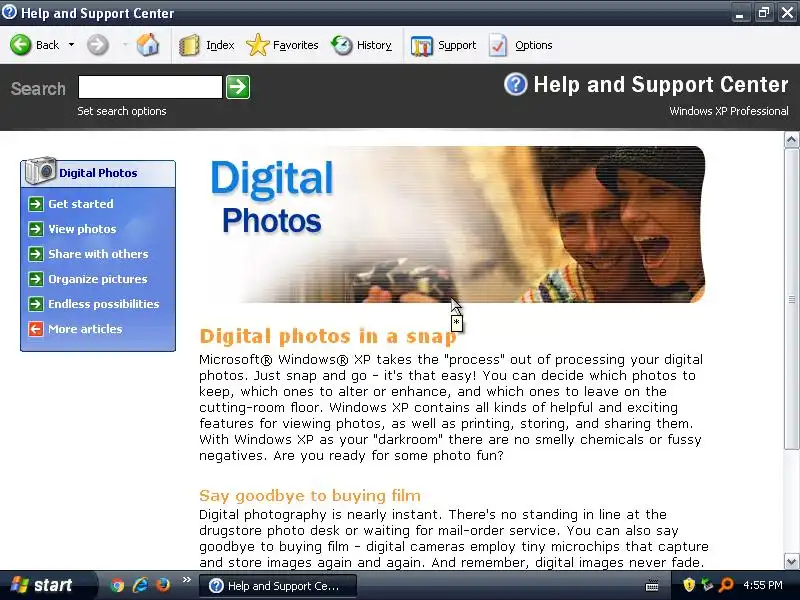Open Organize pictures article
Screen dimensions: 800x600
point(97,279)
